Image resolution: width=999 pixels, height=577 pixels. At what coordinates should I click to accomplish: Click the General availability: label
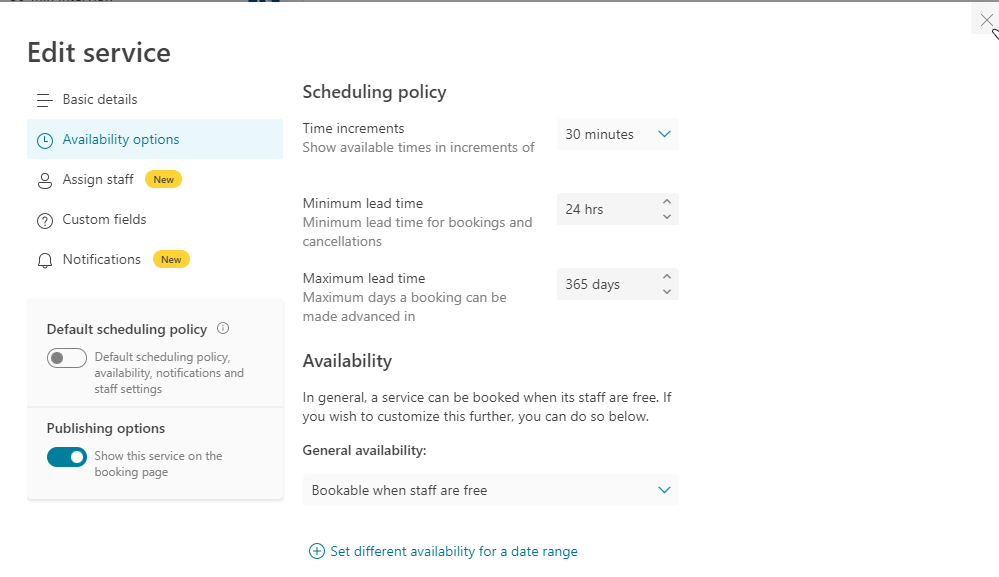click(364, 451)
